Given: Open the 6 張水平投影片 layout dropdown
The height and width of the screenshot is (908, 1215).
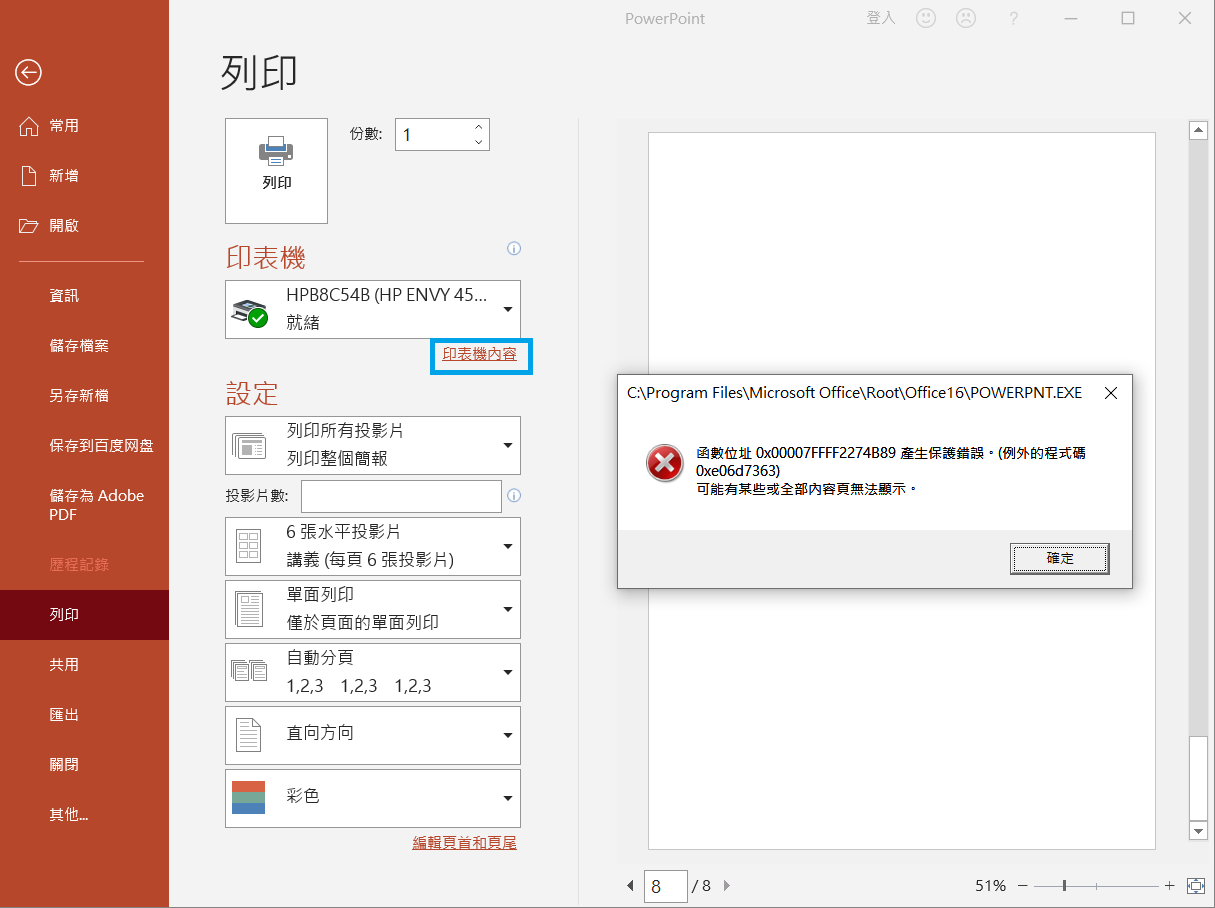Looking at the screenshot, I should 373,546.
